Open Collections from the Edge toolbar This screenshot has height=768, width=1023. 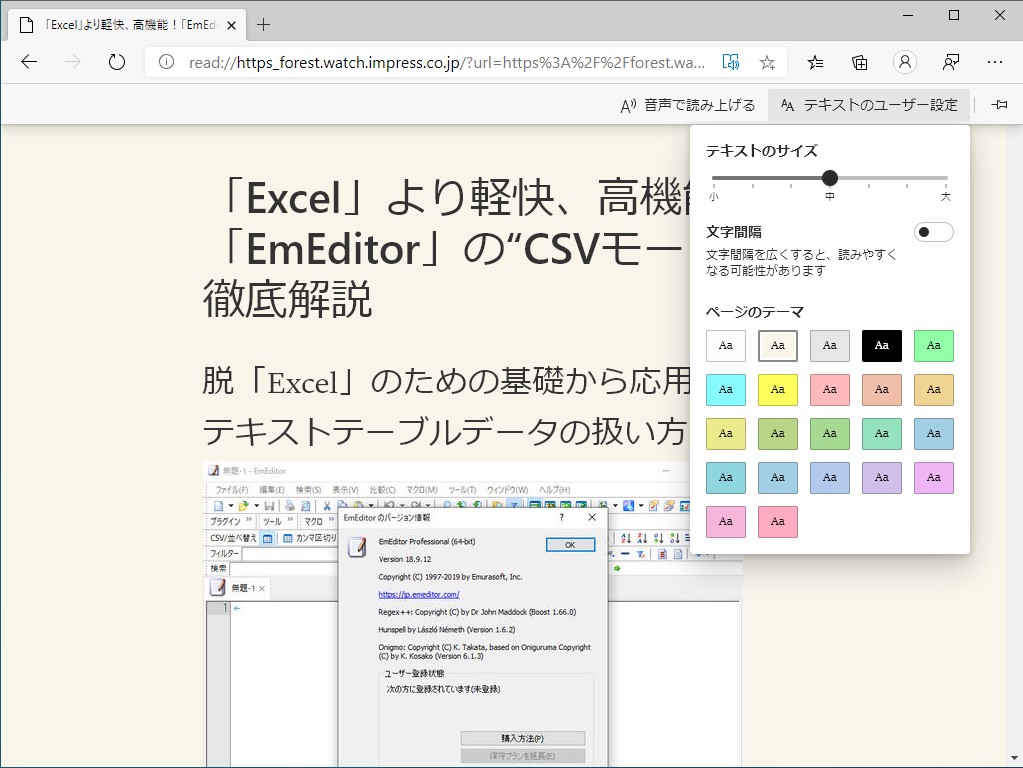[x=858, y=61]
